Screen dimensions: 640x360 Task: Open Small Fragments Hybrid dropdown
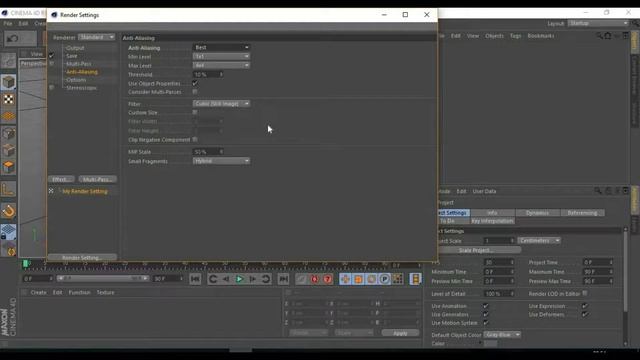click(221, 161)
